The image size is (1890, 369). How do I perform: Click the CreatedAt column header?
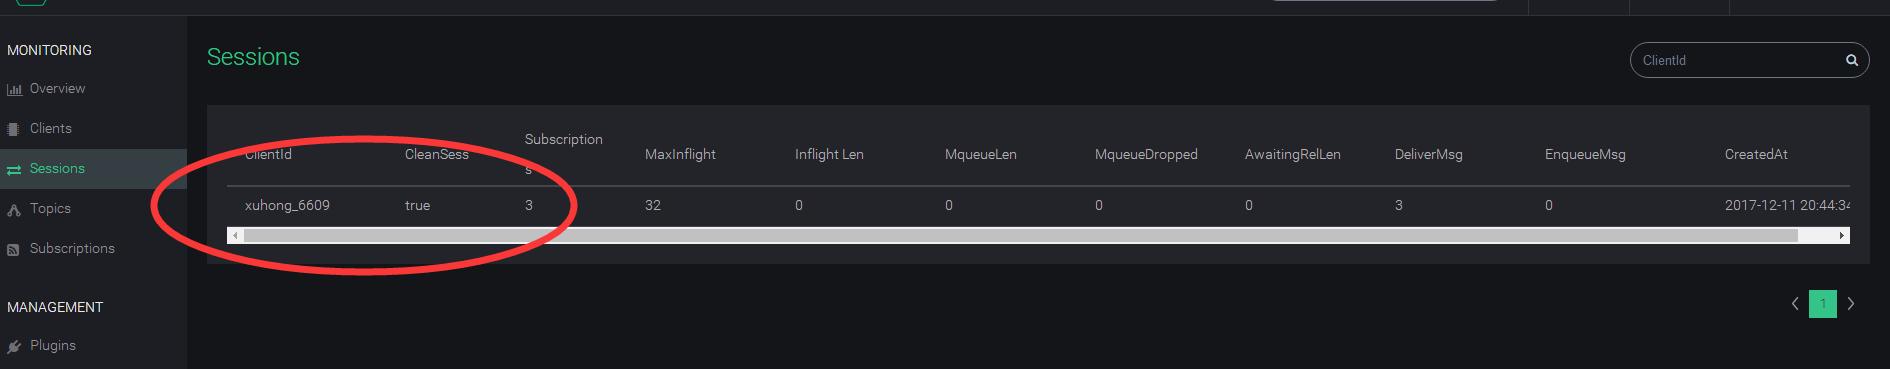point(1756,154)
